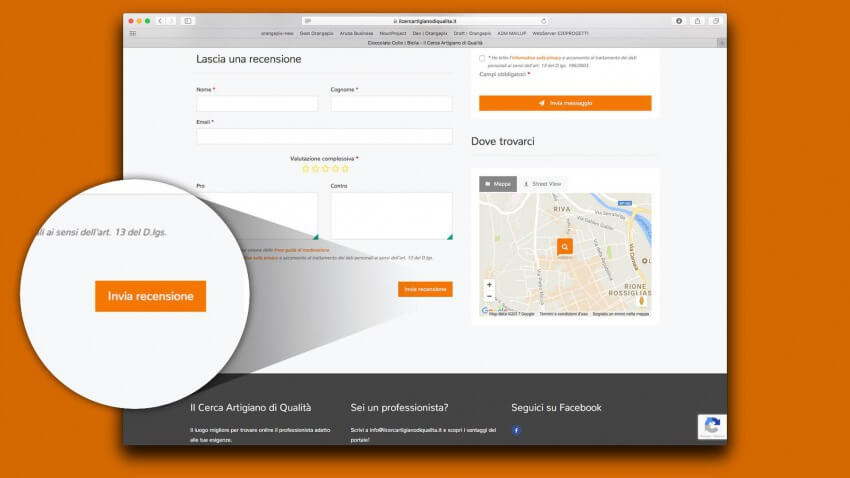The image size is (850, 478).
Task: Check the privacy consent checkbox
Action: [482, 59]
